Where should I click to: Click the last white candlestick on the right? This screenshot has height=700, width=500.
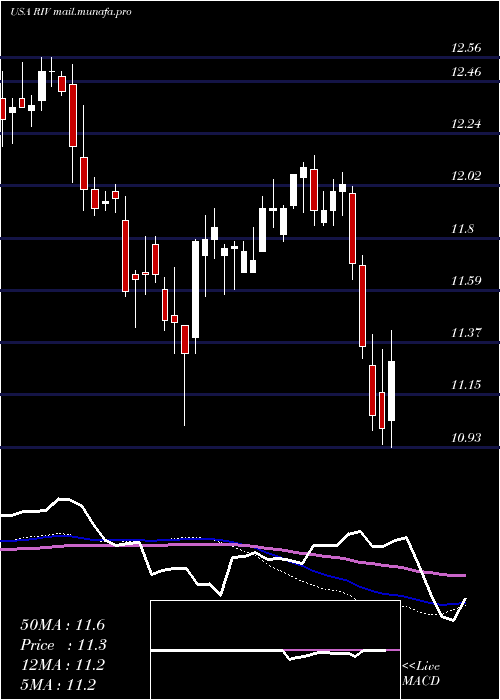pyautogui.click(x=392, y=391)
